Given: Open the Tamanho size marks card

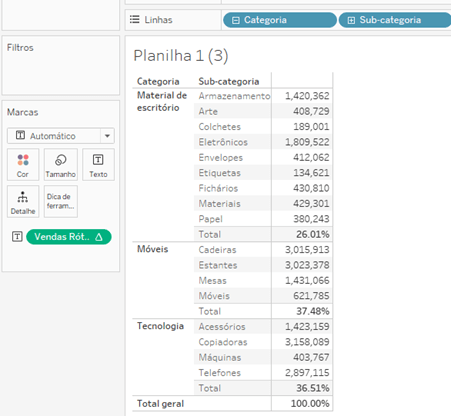Looking at the screenshot, I should tap(61, 165).
